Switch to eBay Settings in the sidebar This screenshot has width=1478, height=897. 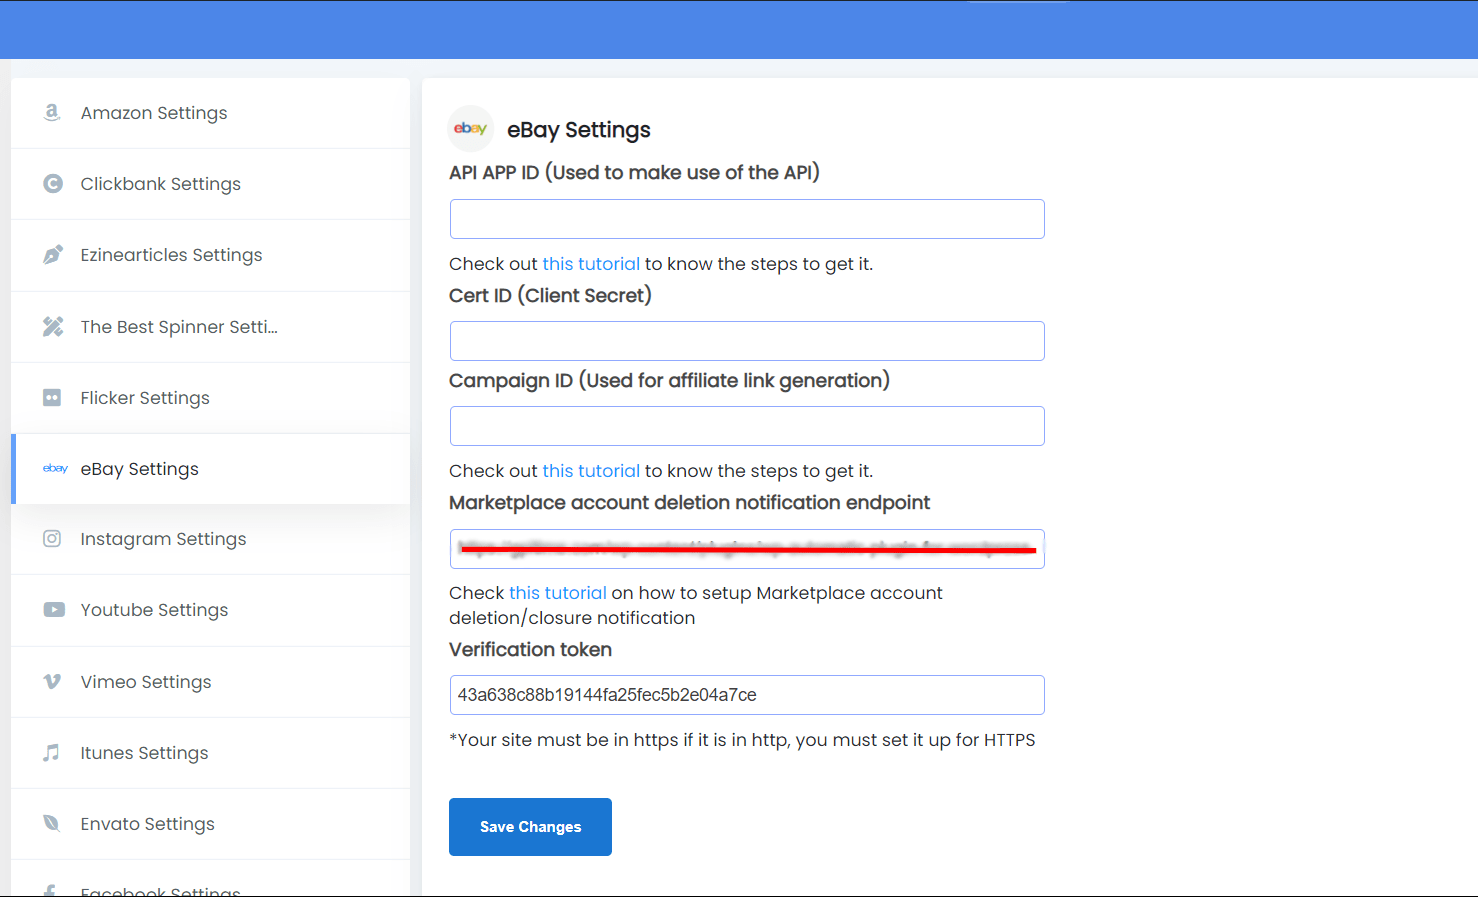pyautogui.click(x=139, y=468)
